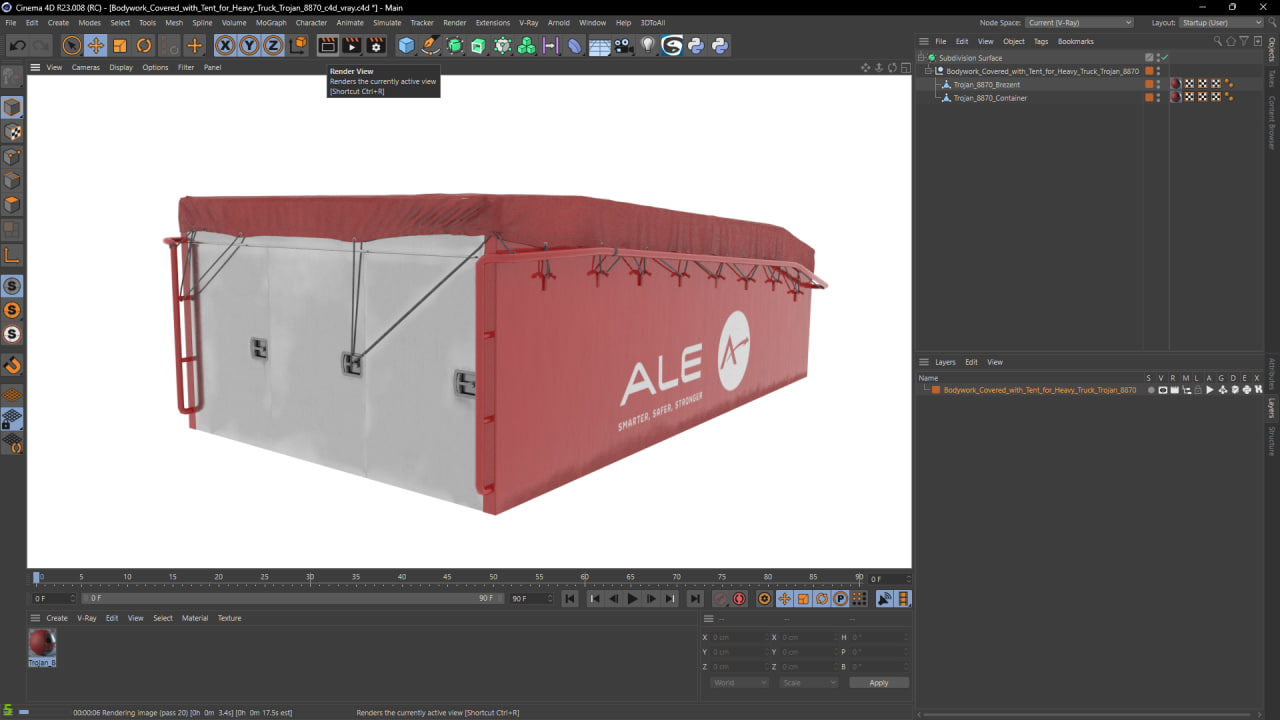Toggle visibility dots for Trojan_8870_Container
The width and height of the screenshot is (1280, 720).
[1159, 97]
